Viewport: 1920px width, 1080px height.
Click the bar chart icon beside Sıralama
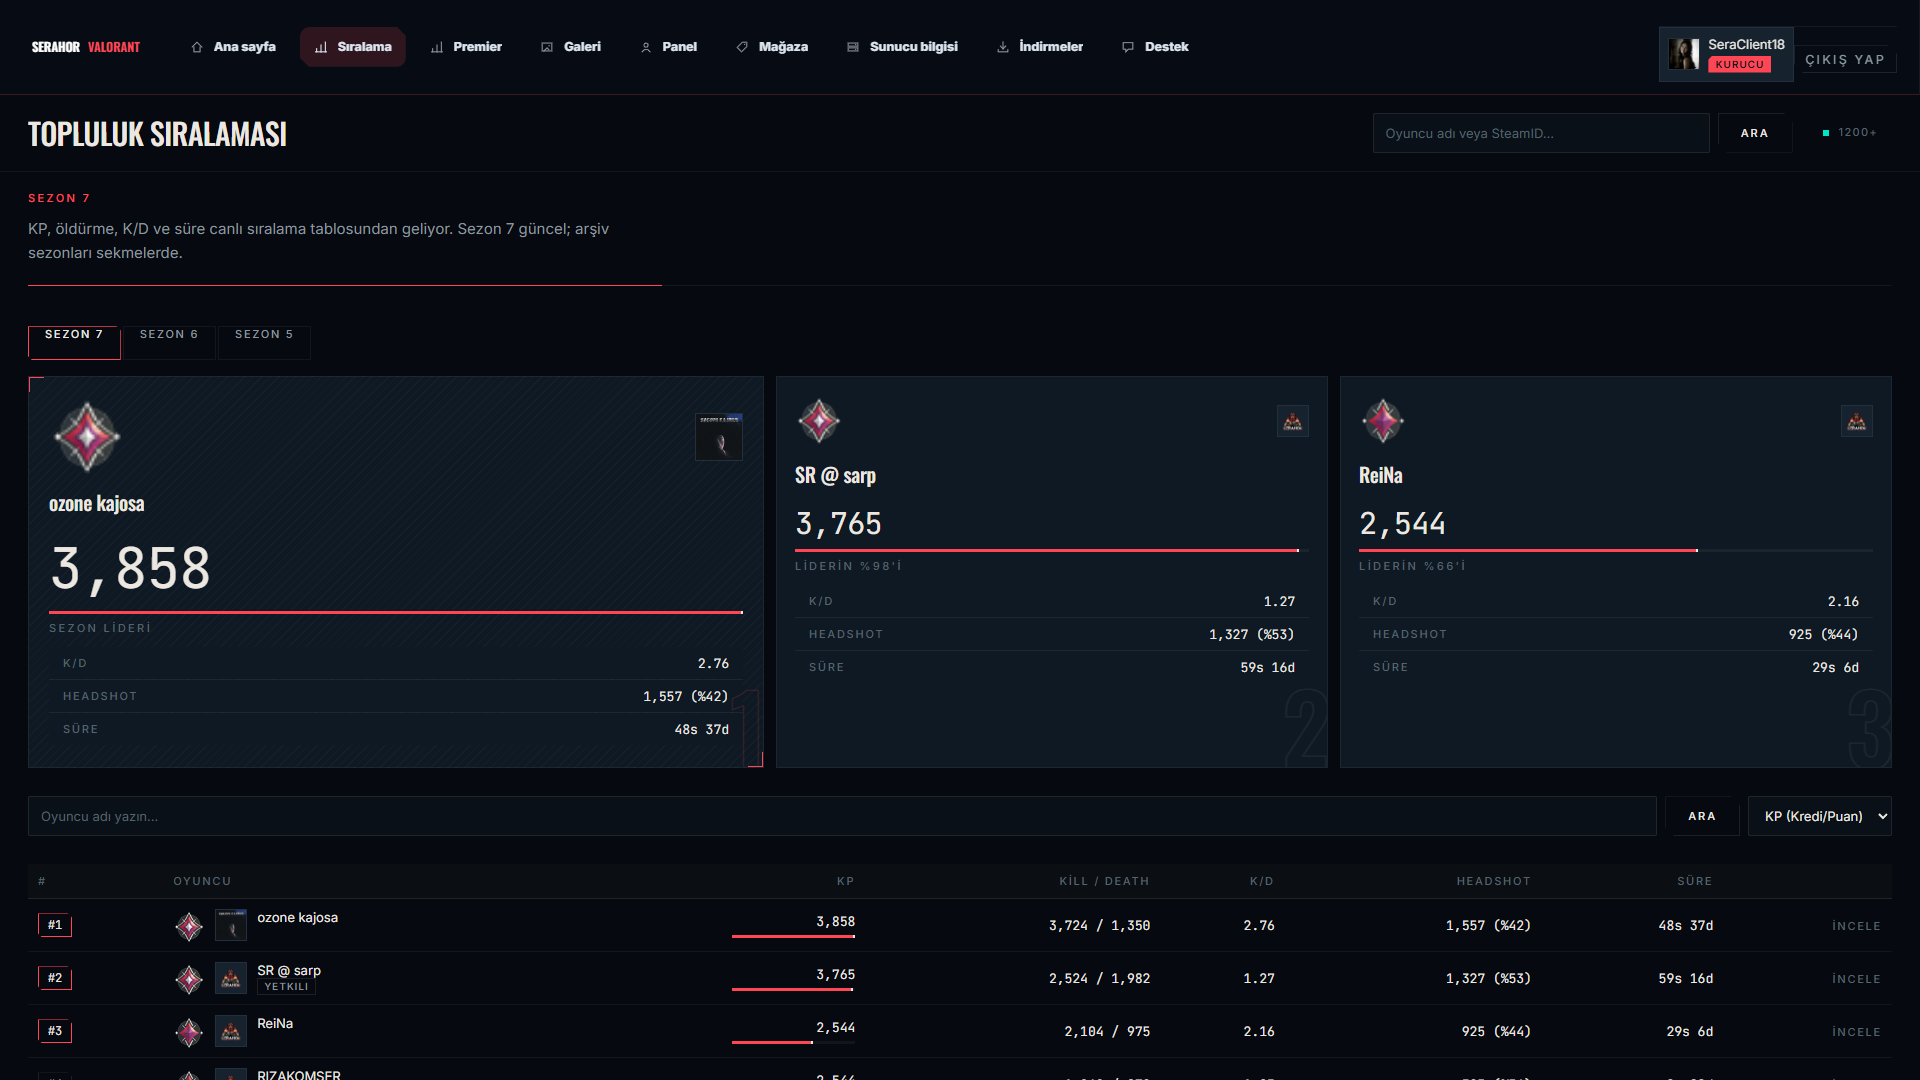(321, 47)
